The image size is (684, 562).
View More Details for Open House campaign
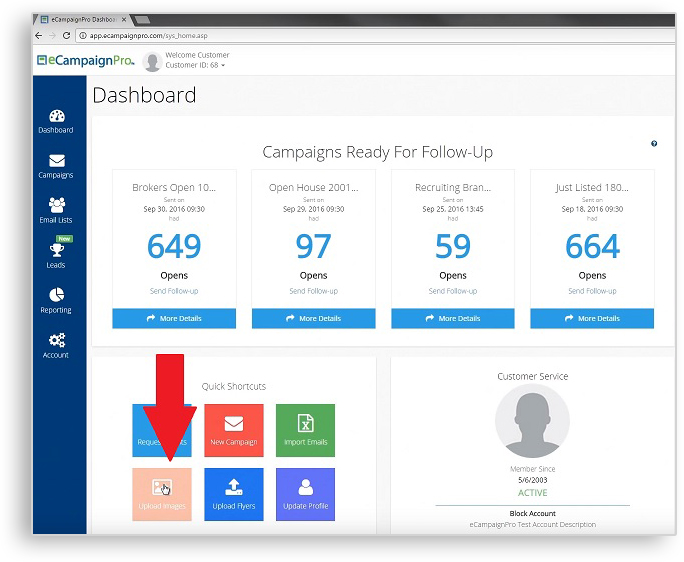(314, 319)
